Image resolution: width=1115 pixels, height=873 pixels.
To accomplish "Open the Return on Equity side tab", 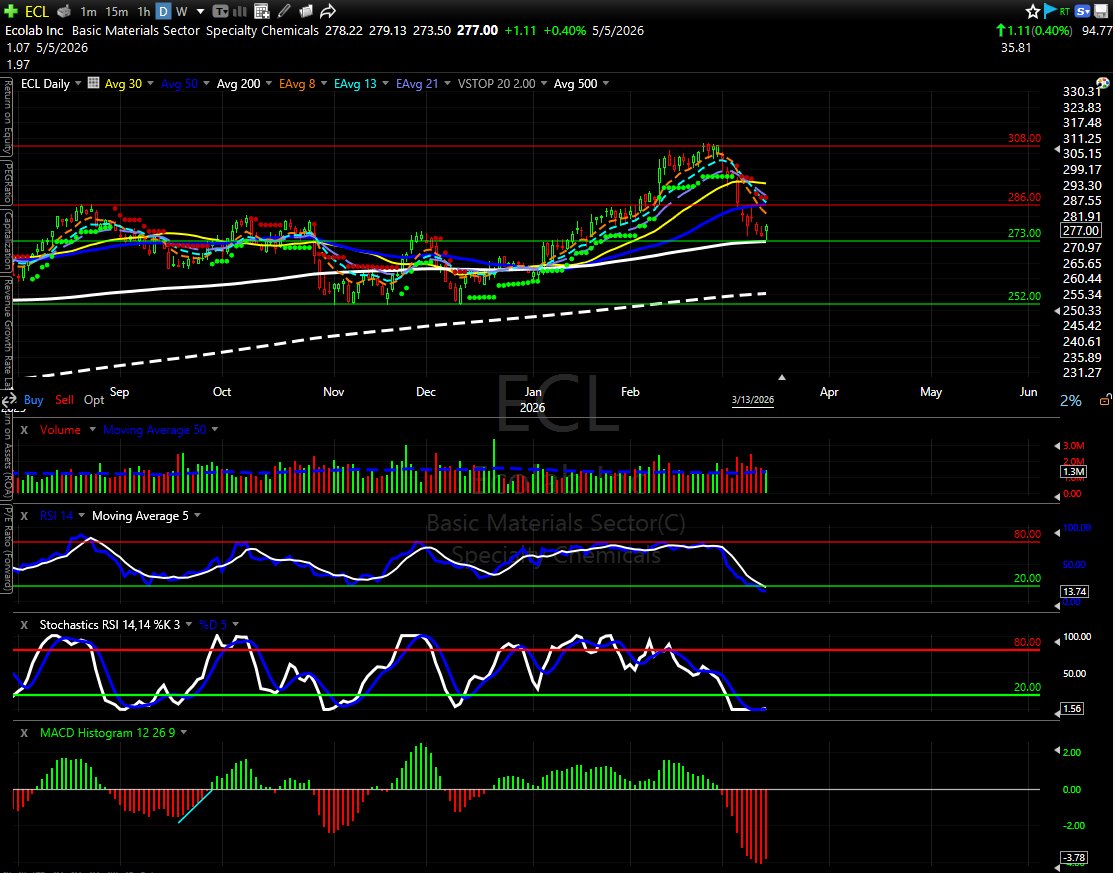I will 8,117.
